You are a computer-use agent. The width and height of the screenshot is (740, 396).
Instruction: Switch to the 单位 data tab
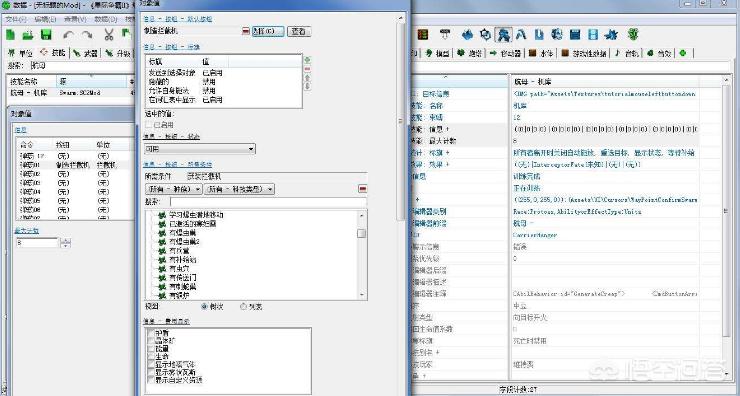pos(20,53)
